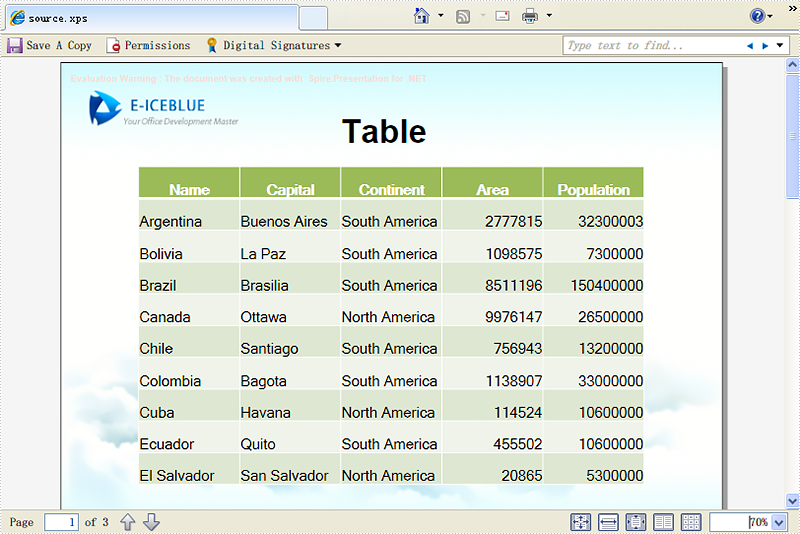Click the RSS feeds icon
Screen dimensions: 800x534
(463, 17)
